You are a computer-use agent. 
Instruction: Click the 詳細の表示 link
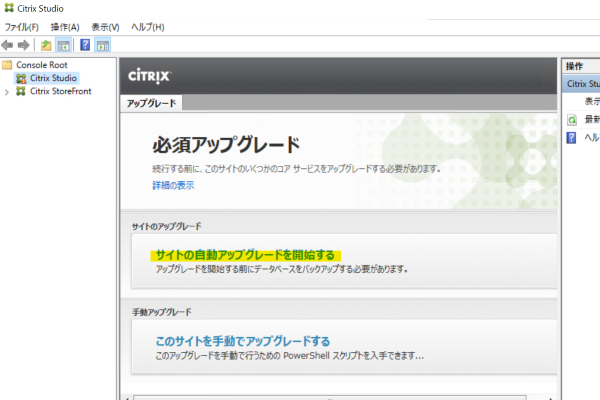click(173, 185)
